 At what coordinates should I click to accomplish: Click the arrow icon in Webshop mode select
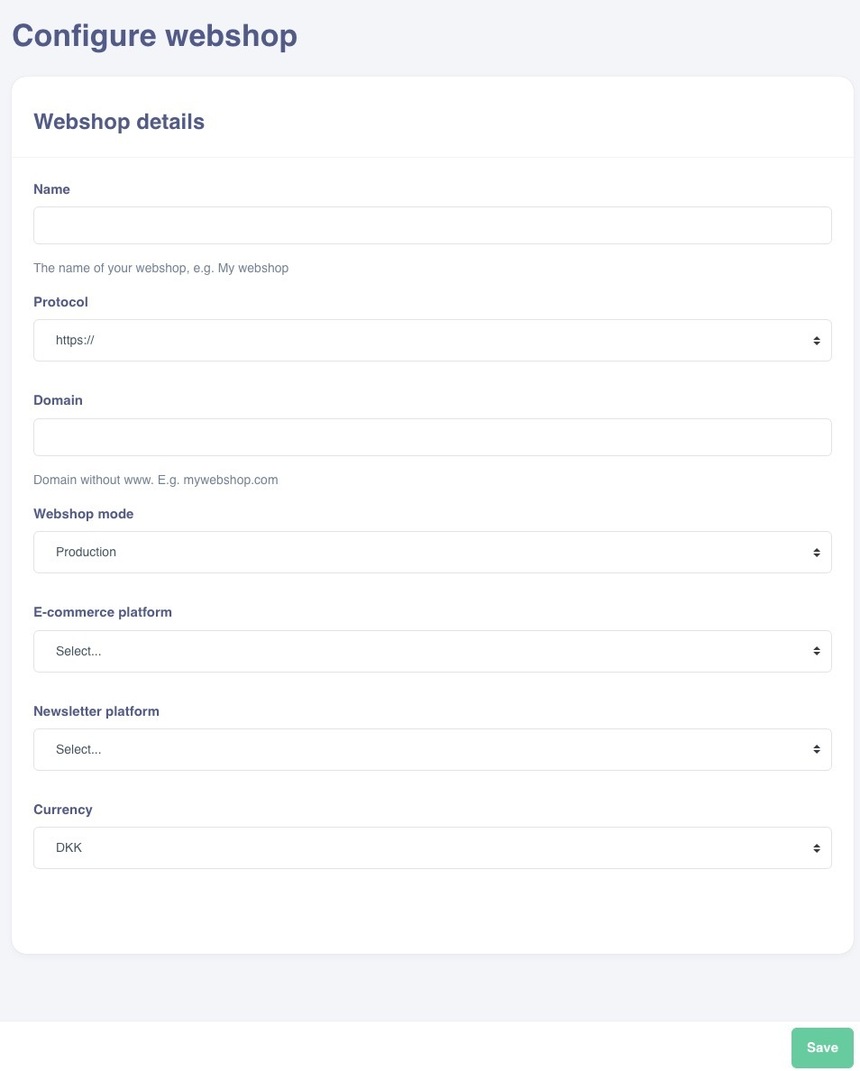point(816,553)
